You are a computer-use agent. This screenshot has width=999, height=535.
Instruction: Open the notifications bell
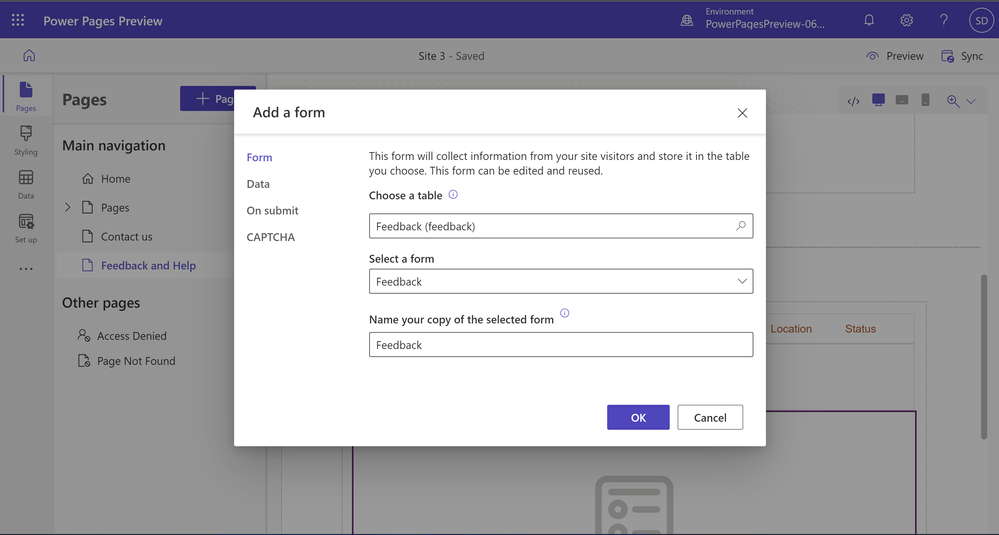pyautogui.click(x=869, y=20)
